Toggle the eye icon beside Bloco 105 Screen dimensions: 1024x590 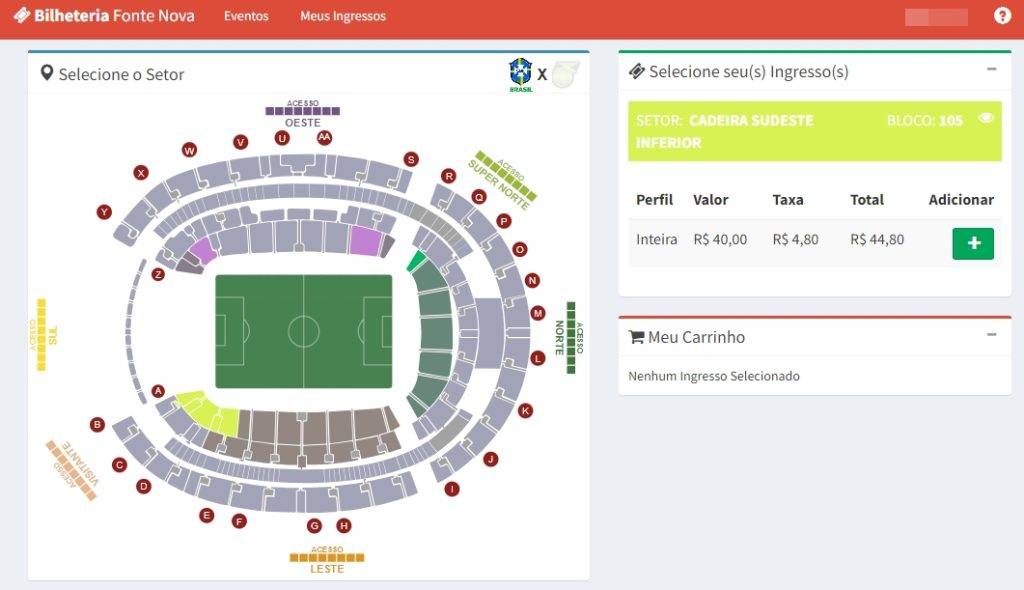click(x=985, y=118)
